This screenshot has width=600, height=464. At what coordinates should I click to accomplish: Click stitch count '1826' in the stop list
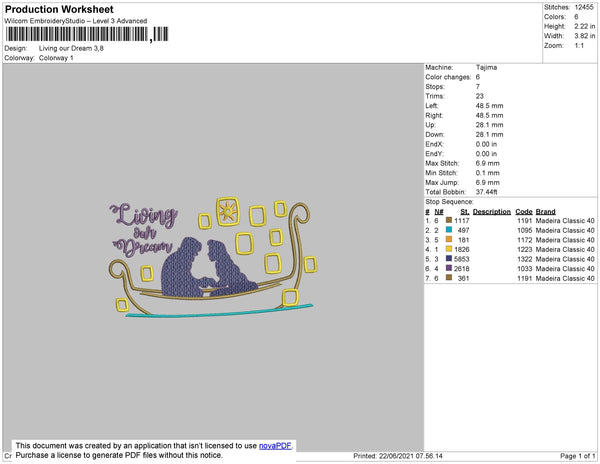point(461,249)
